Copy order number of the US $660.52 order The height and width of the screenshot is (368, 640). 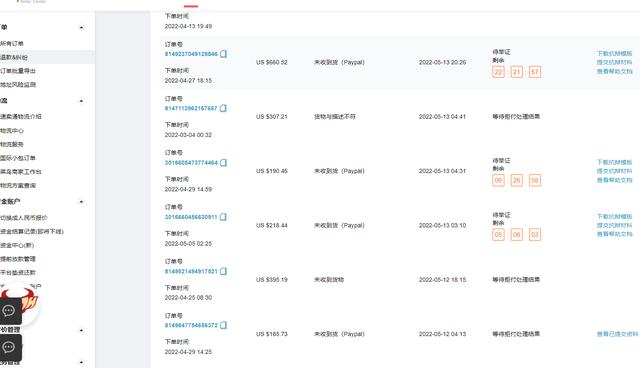[223, 54]
